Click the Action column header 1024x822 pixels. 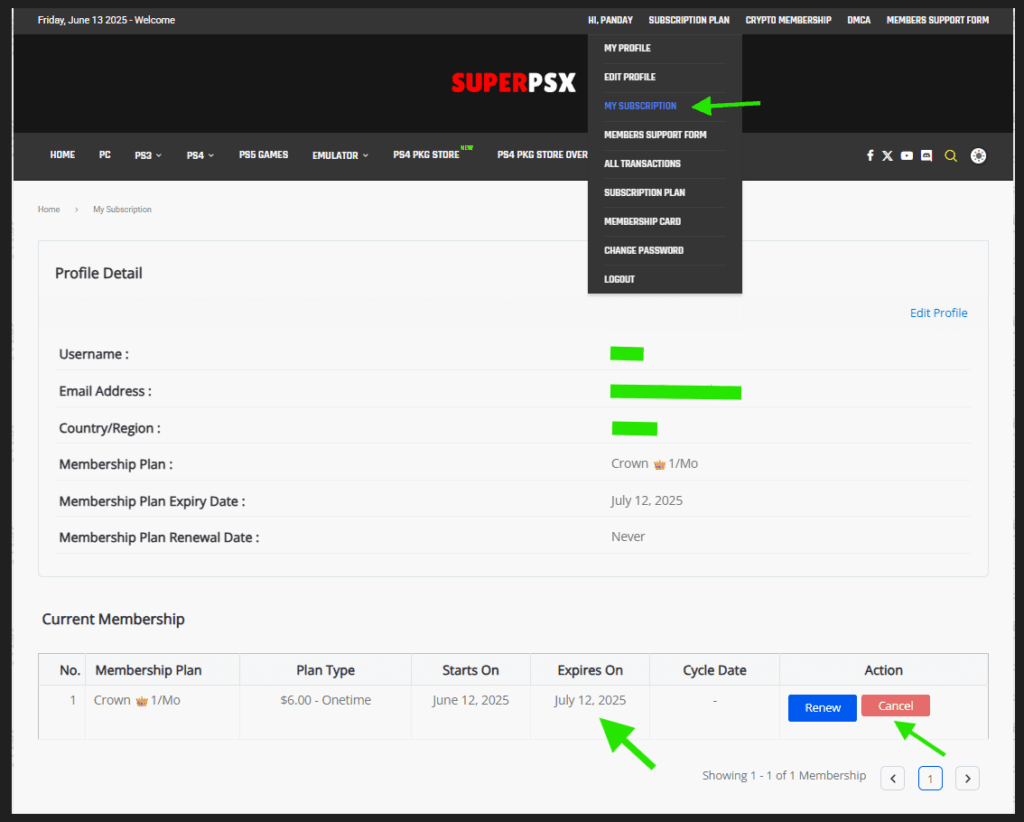(x=883, y=671)
